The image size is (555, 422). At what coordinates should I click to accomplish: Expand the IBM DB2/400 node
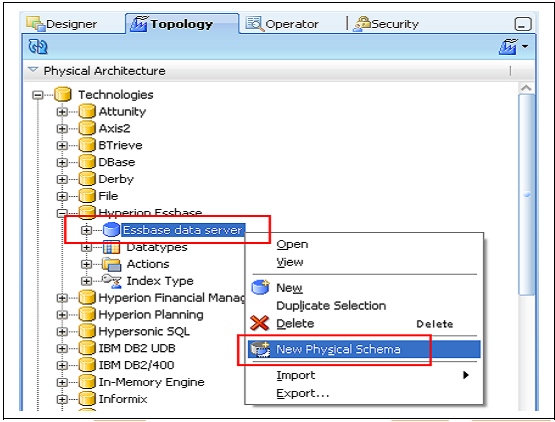[62, 366]
